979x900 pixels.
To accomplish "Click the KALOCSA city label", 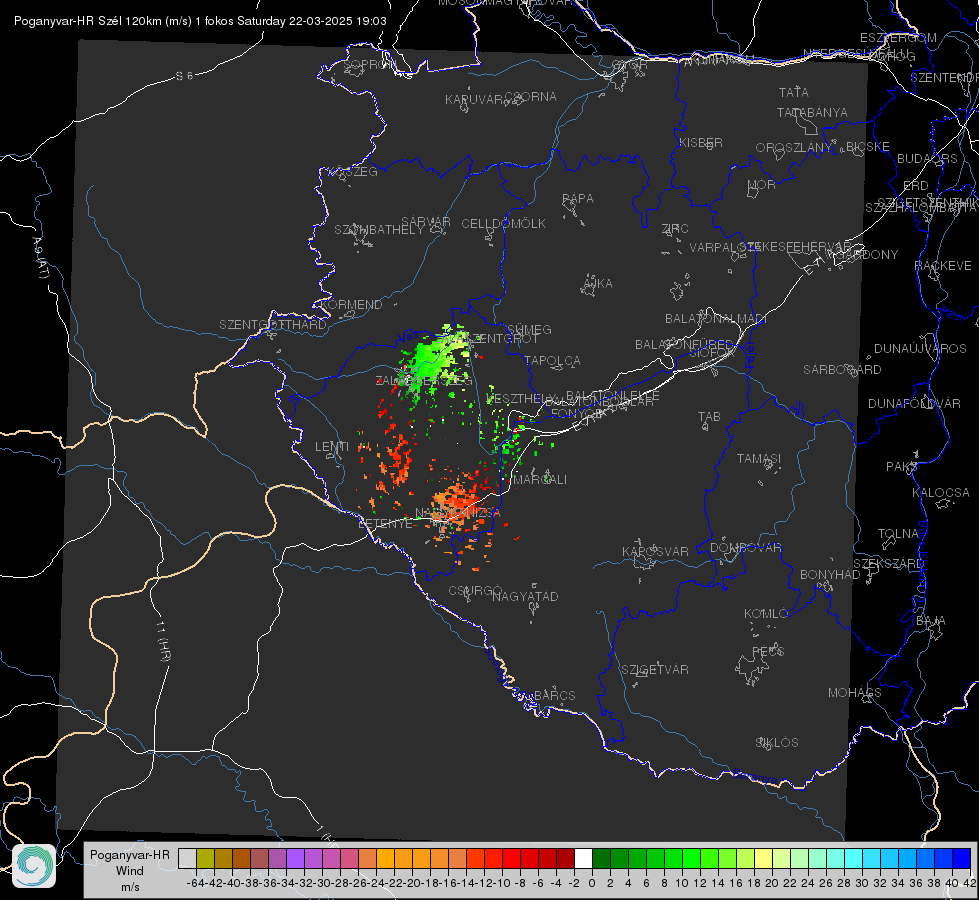I will (941, 493).
